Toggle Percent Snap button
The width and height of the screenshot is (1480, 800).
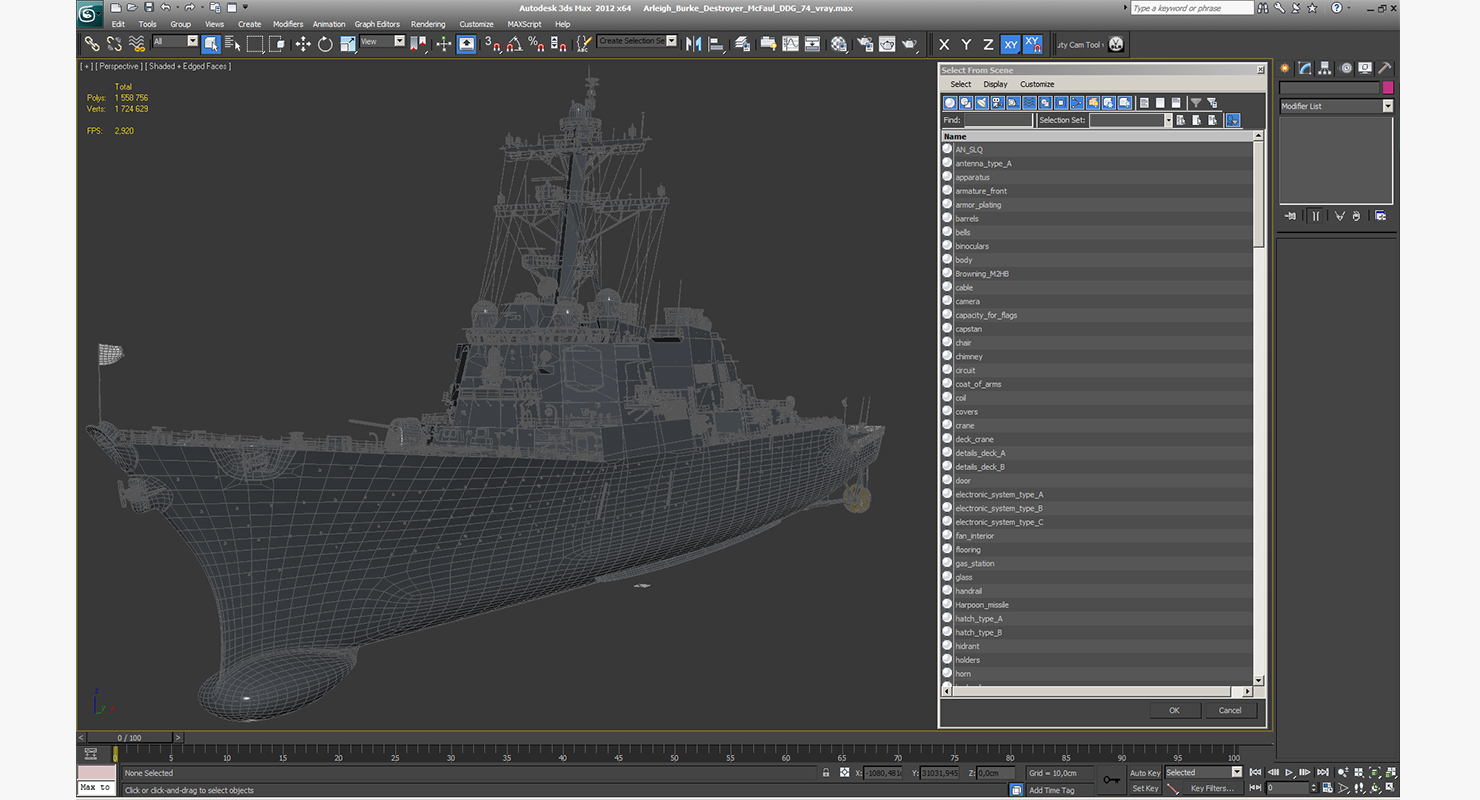pos(536,44)
